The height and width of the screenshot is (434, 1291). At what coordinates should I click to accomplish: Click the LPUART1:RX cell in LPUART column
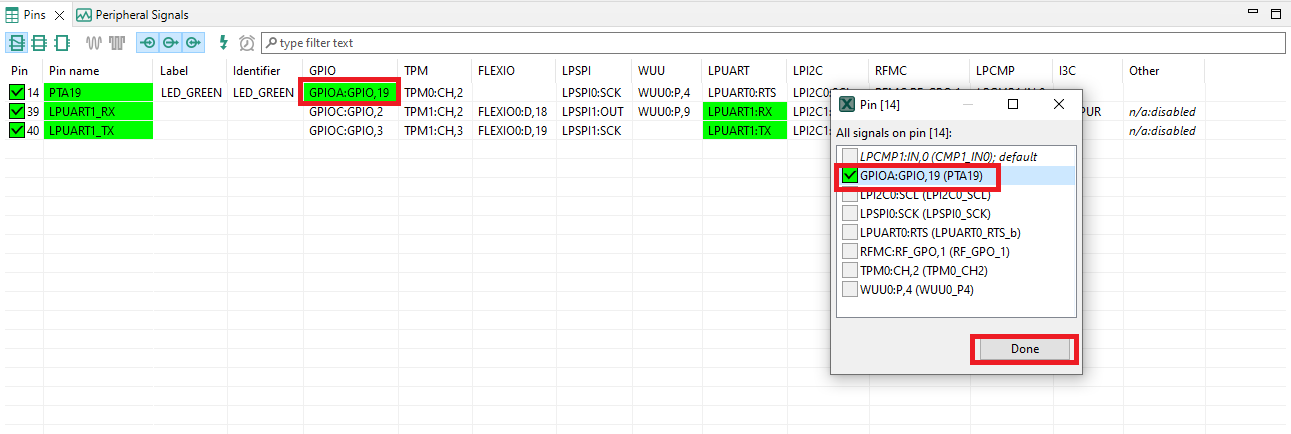pyautogui.click(x=739, y=112)
